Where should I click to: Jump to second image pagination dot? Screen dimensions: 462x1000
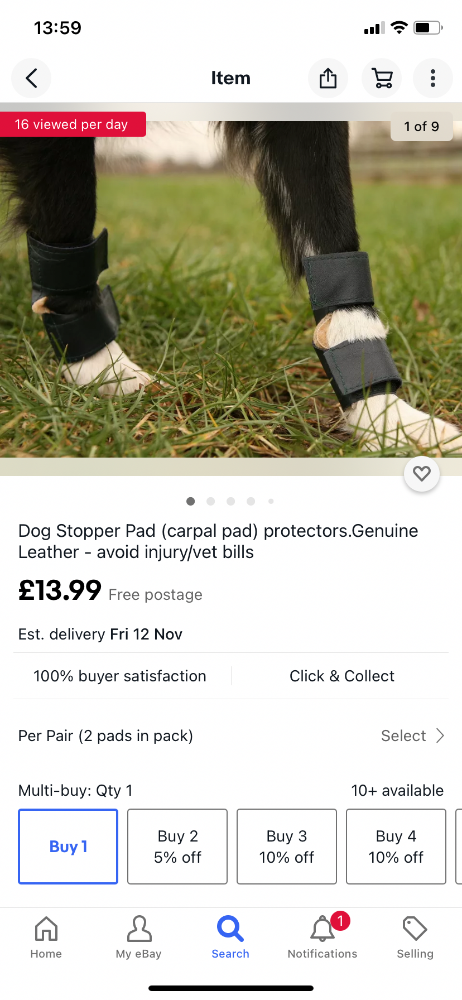pos(211,501)
